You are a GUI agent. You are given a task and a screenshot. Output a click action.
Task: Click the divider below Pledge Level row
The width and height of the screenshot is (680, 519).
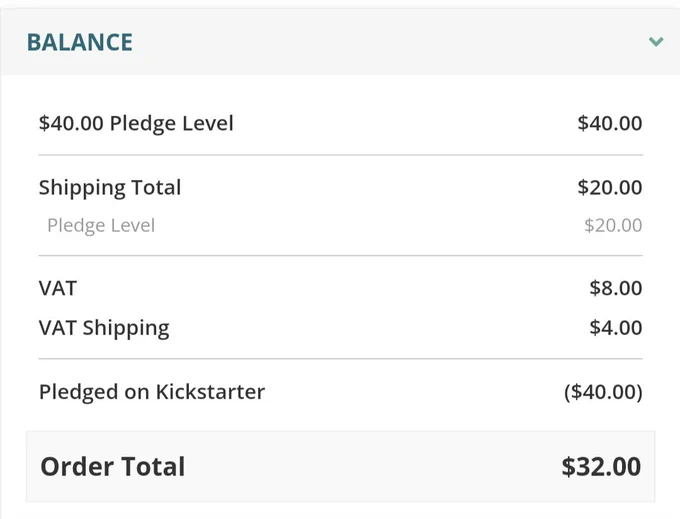point(340,155)
